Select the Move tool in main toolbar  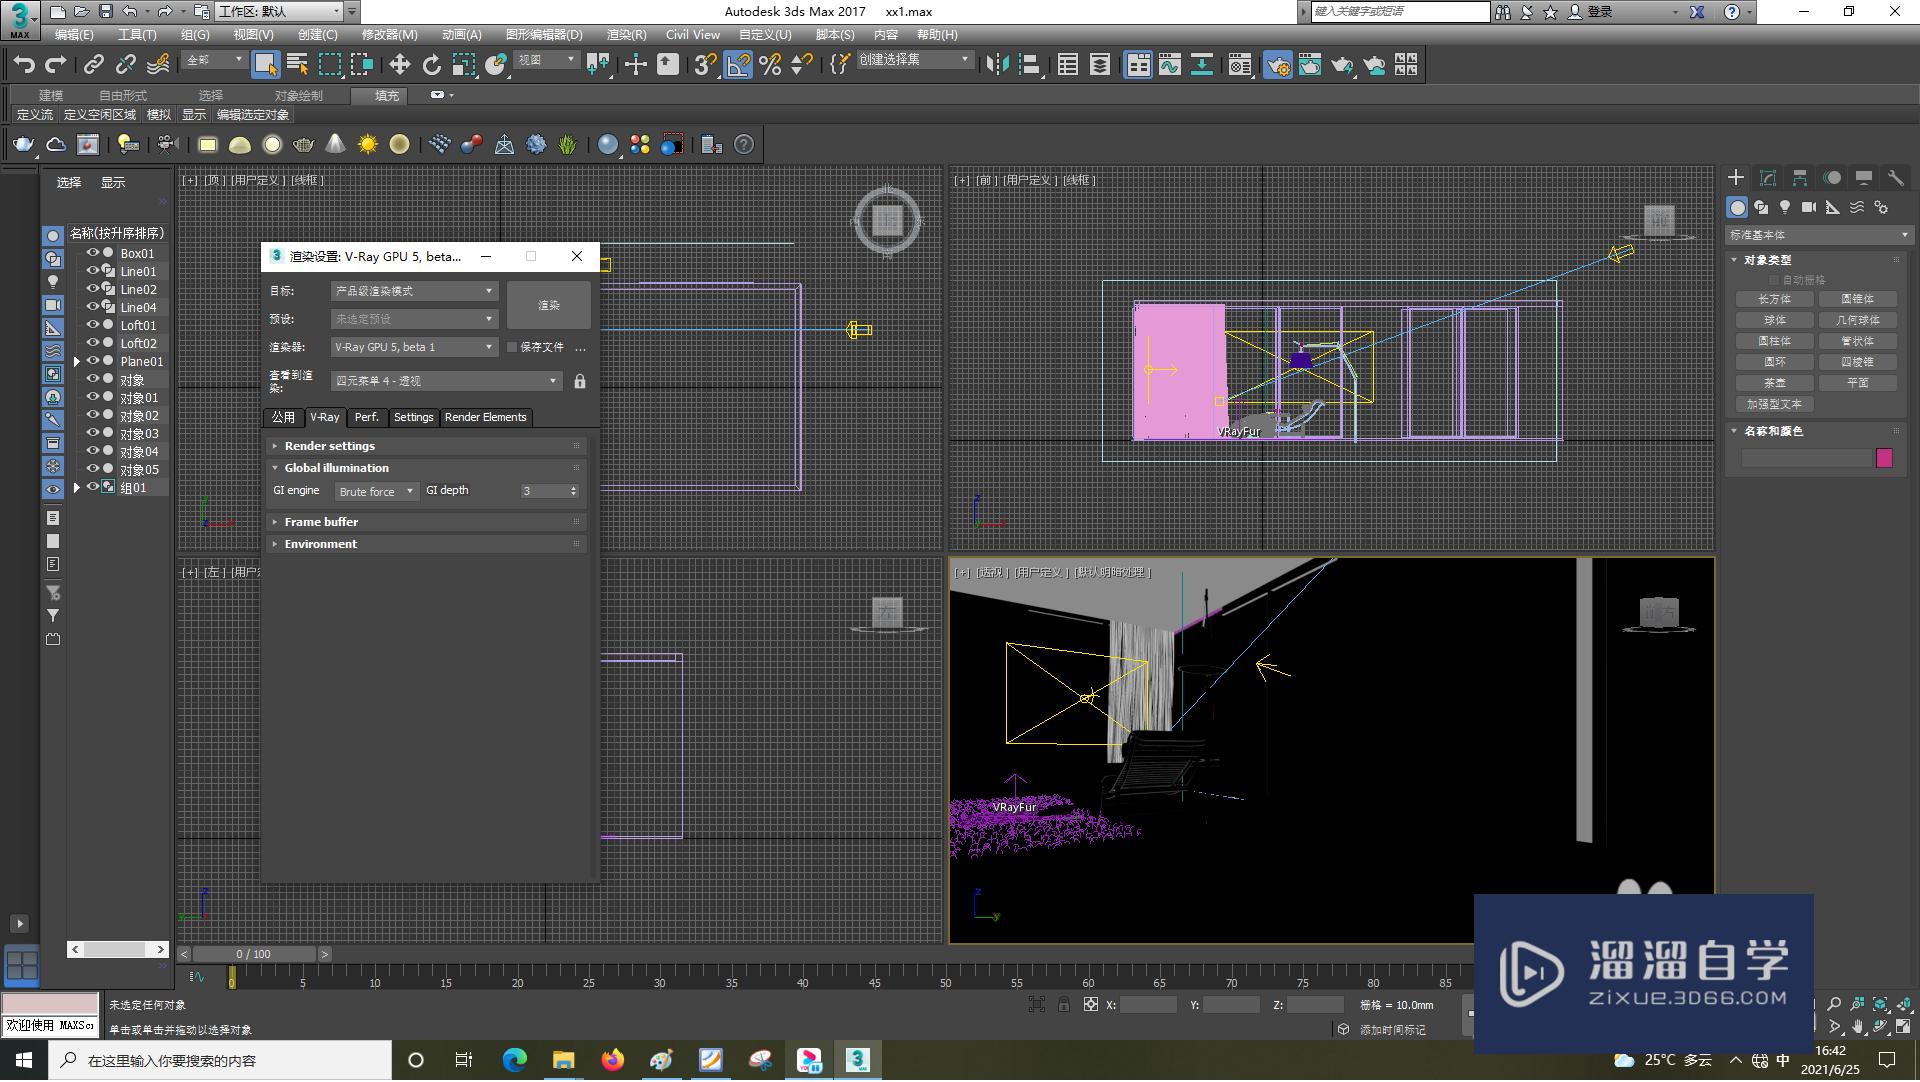click(x=399, y=65)
